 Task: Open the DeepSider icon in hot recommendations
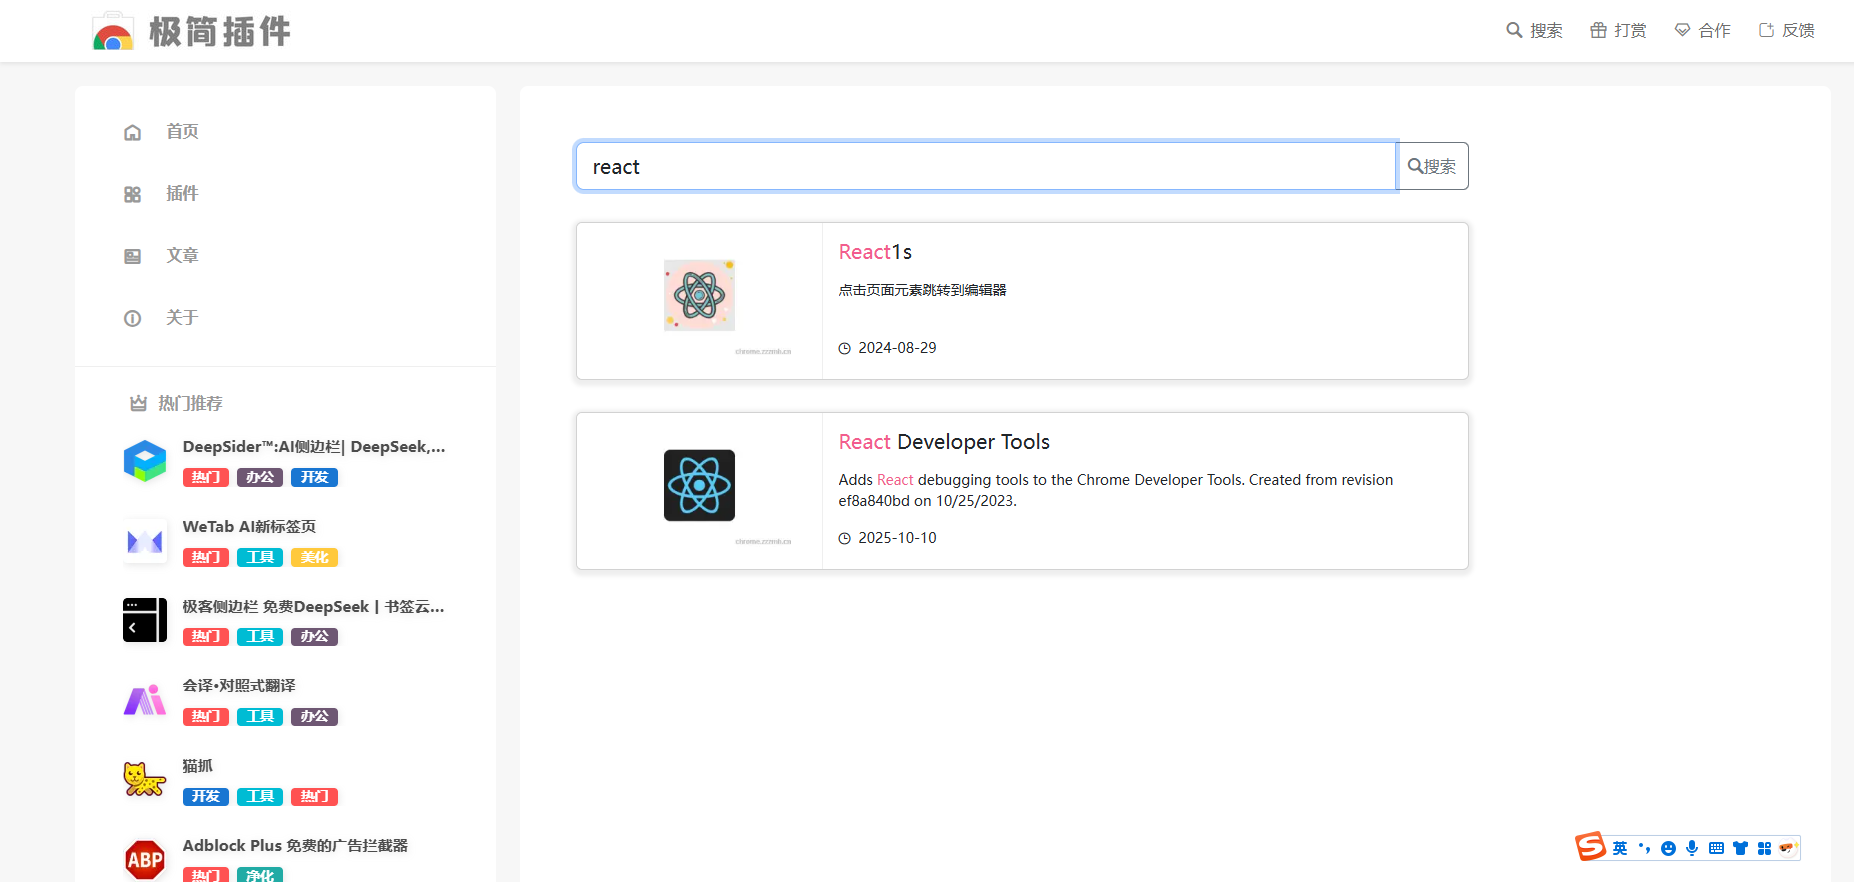click(145, 461)
